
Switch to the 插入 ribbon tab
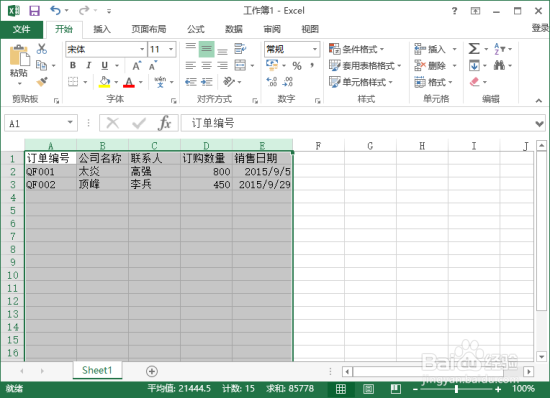pyautogui.click(x=102, y=29)
